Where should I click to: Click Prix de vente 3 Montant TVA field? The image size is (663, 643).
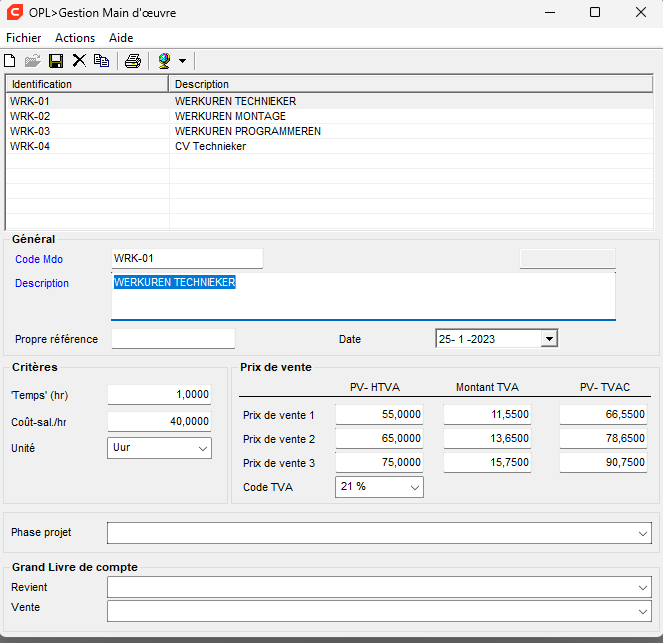[487, 462]
